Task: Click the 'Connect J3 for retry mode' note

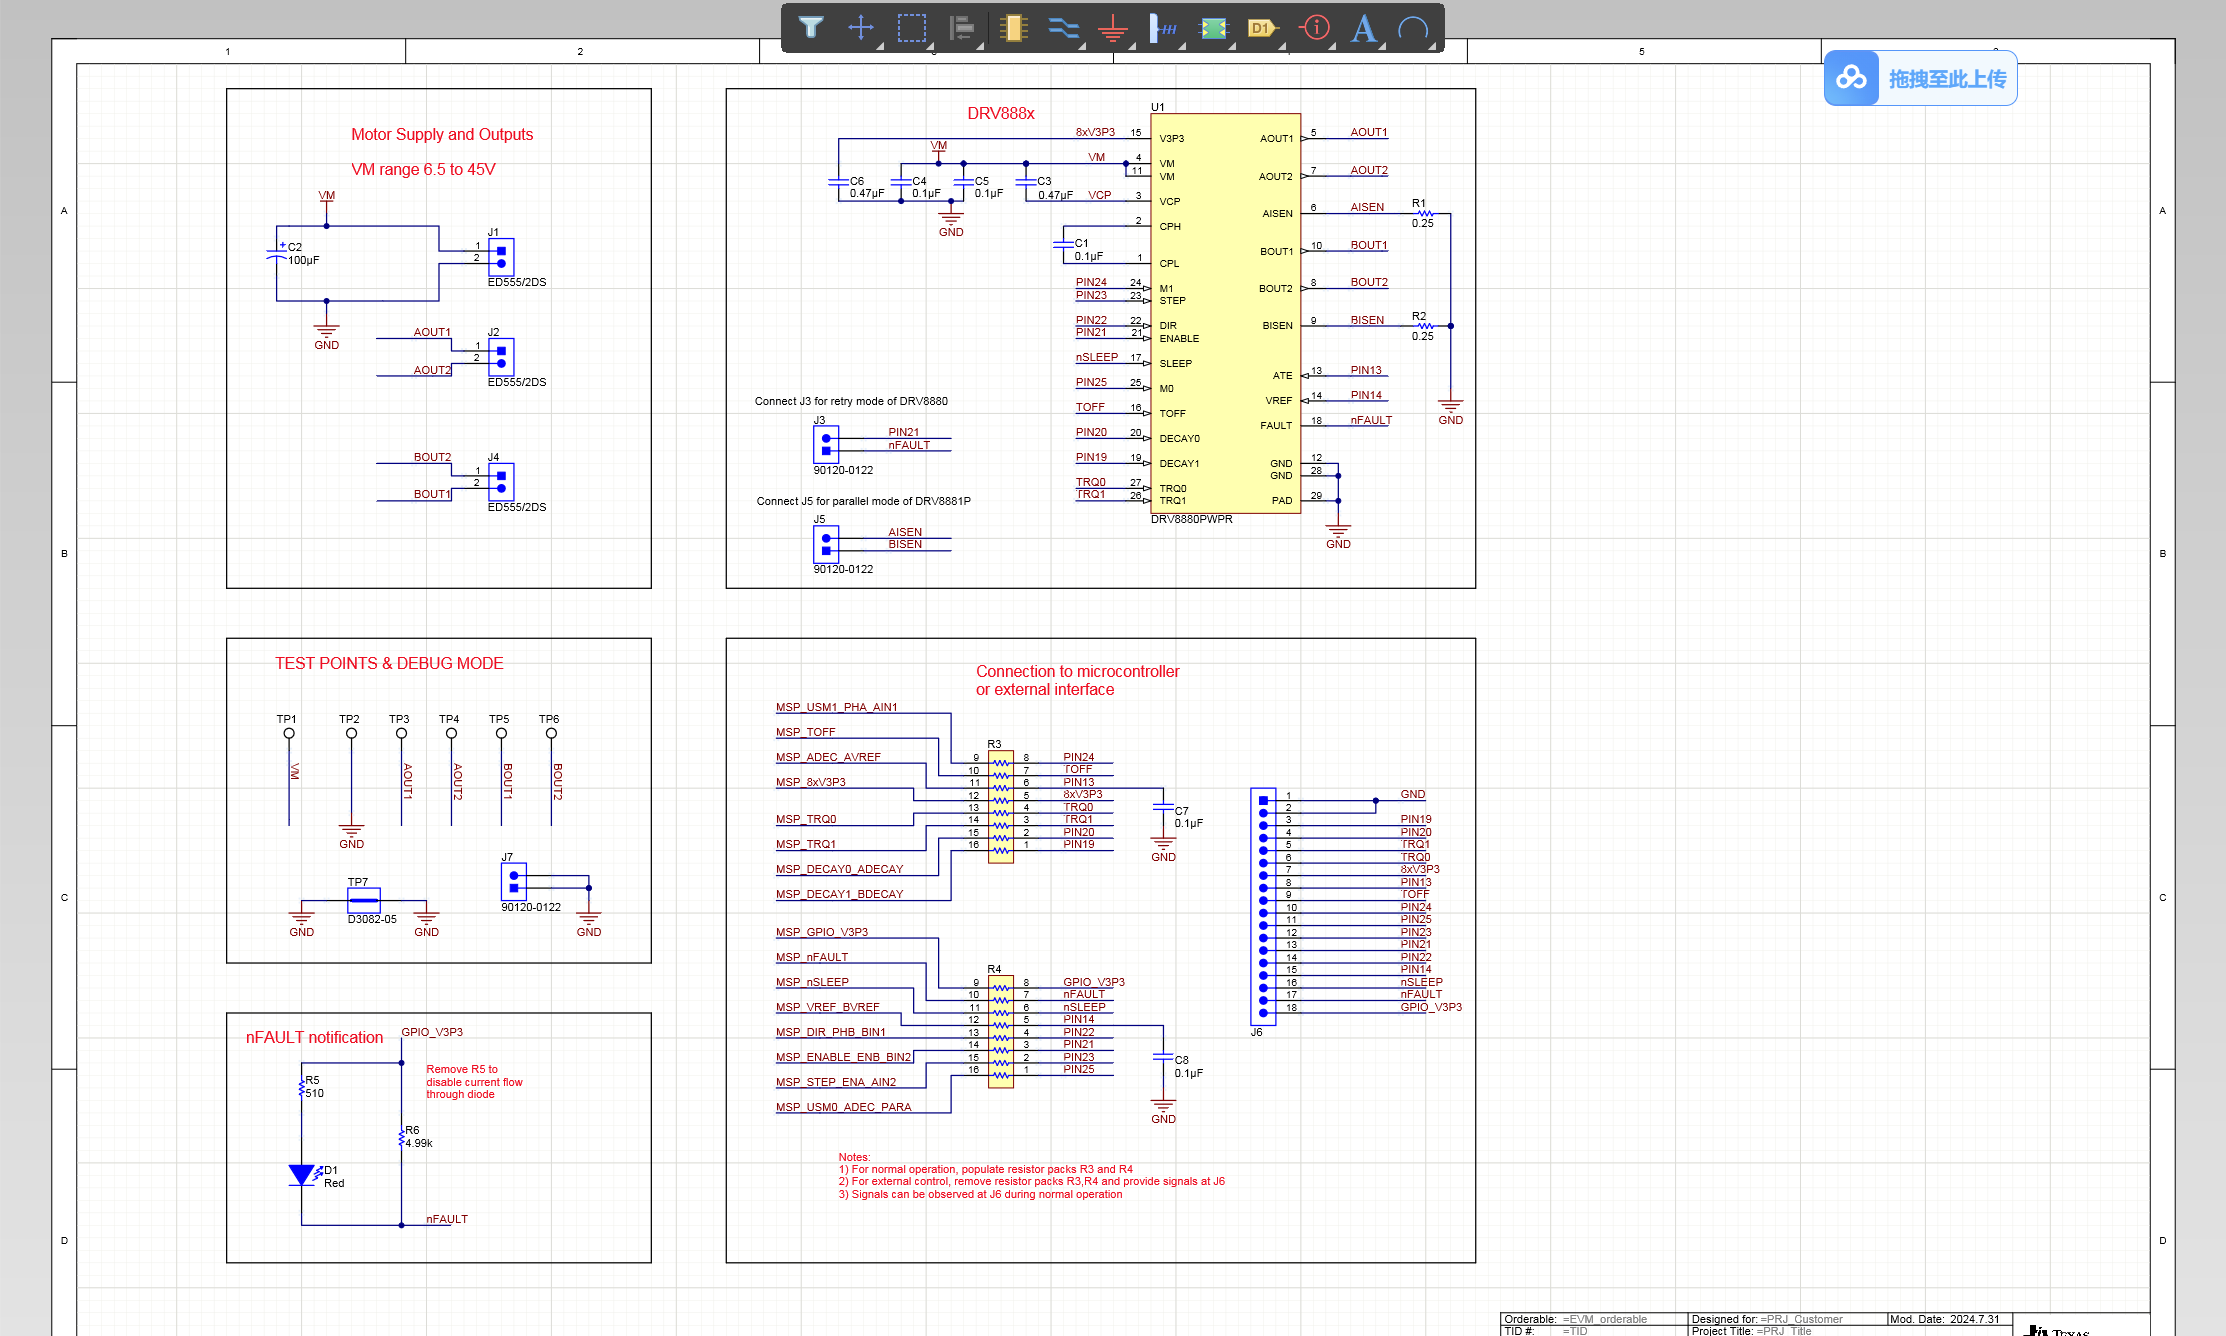Action: coord(851,401)
